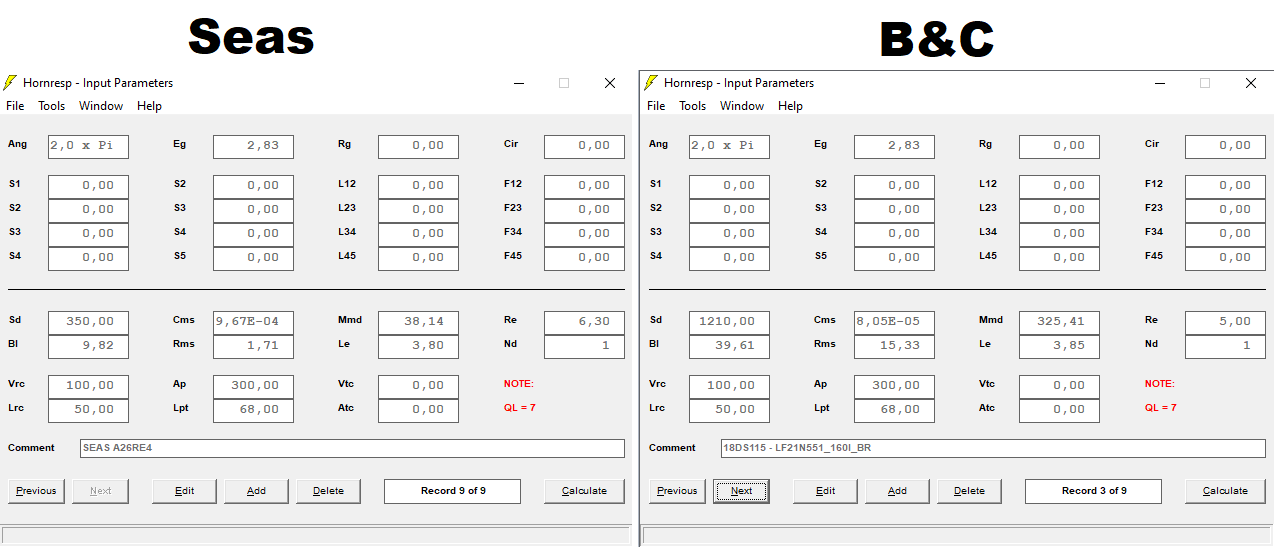Select the Eg 2,83 field in Seas window

click(253, 146)
